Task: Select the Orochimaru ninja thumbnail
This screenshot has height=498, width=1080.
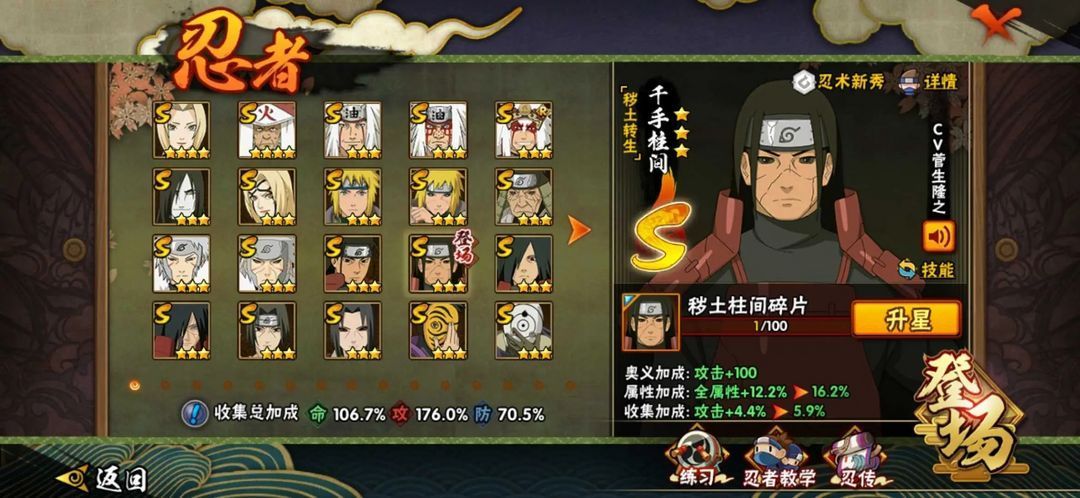Action: (181, 196)
